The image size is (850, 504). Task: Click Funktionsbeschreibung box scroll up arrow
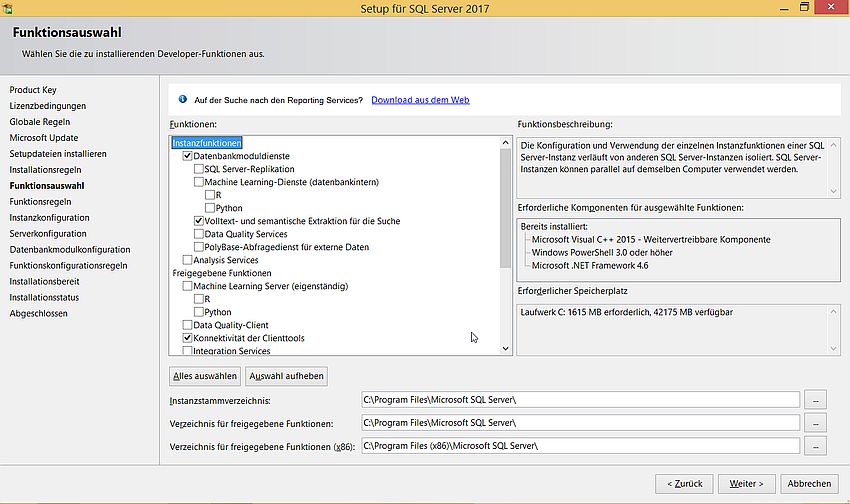[x=834, y=145]
